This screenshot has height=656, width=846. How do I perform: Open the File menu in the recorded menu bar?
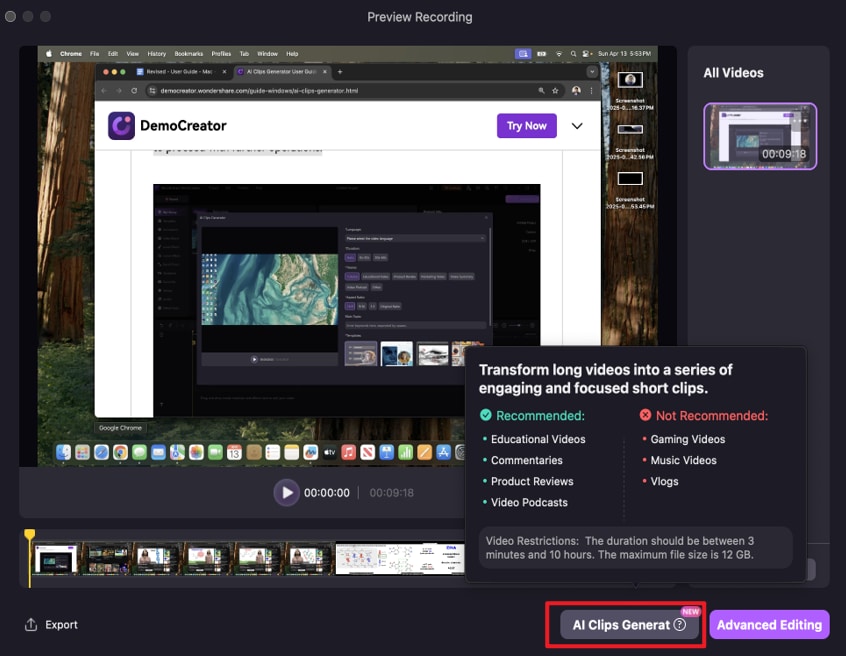(94, 54)
